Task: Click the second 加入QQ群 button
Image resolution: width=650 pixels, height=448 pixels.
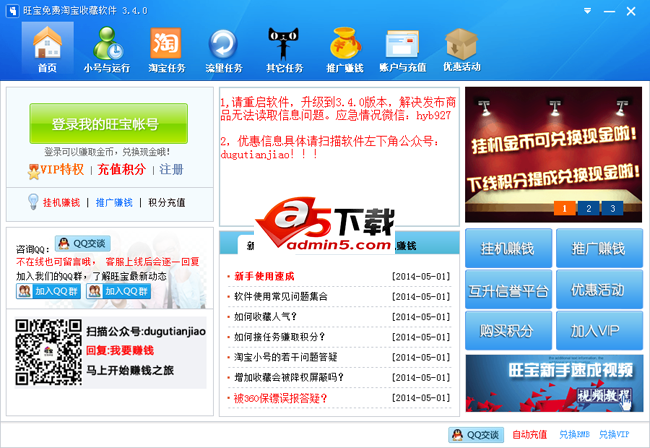Action: 119,291
